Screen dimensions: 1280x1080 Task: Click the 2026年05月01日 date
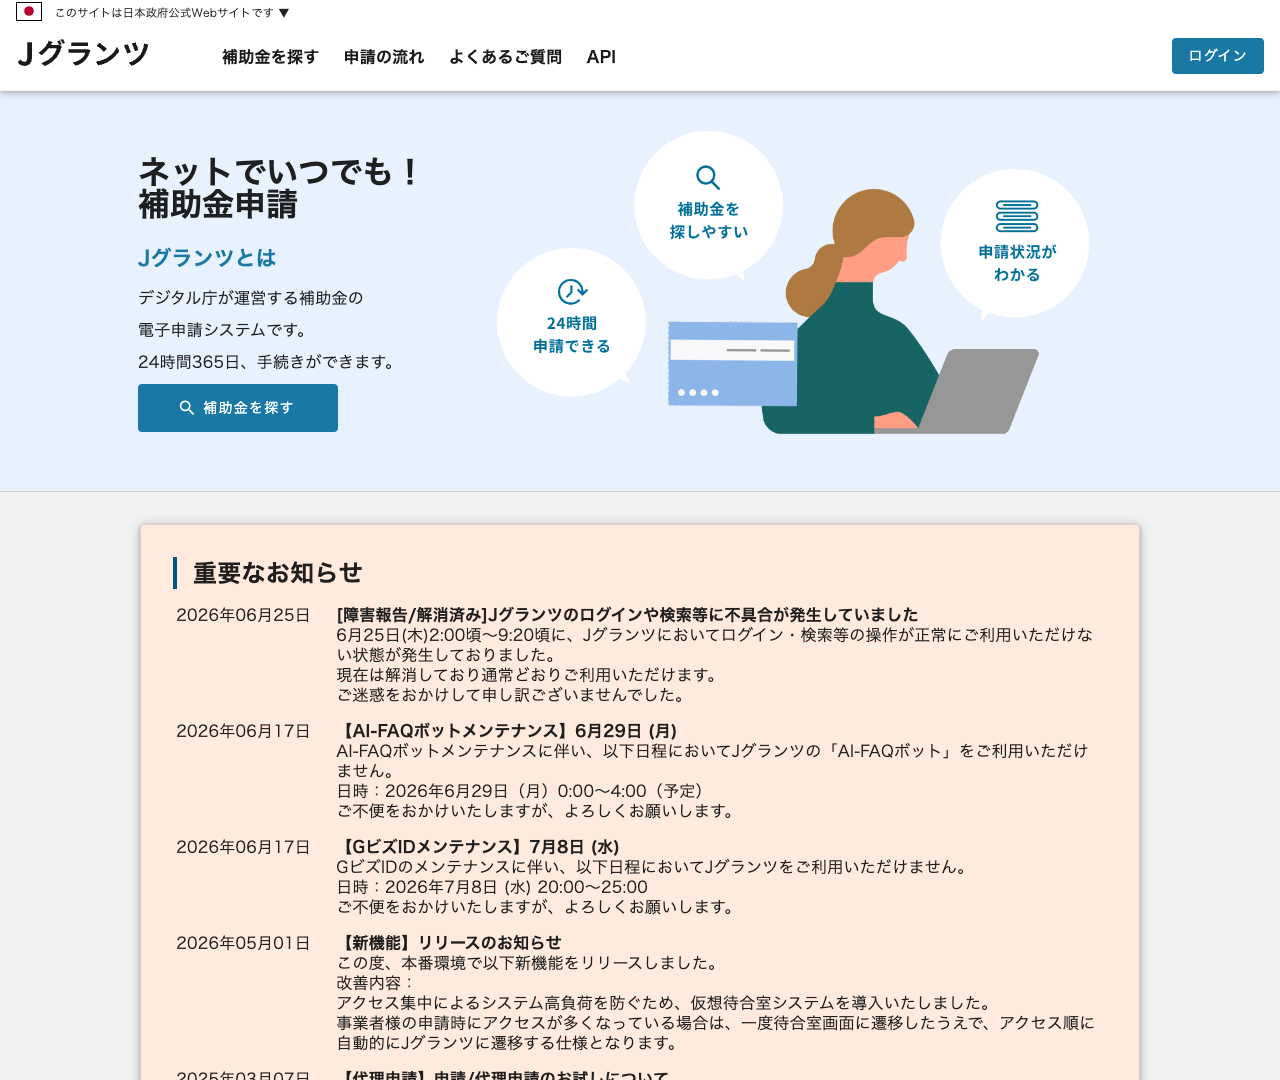click(243, 943)
